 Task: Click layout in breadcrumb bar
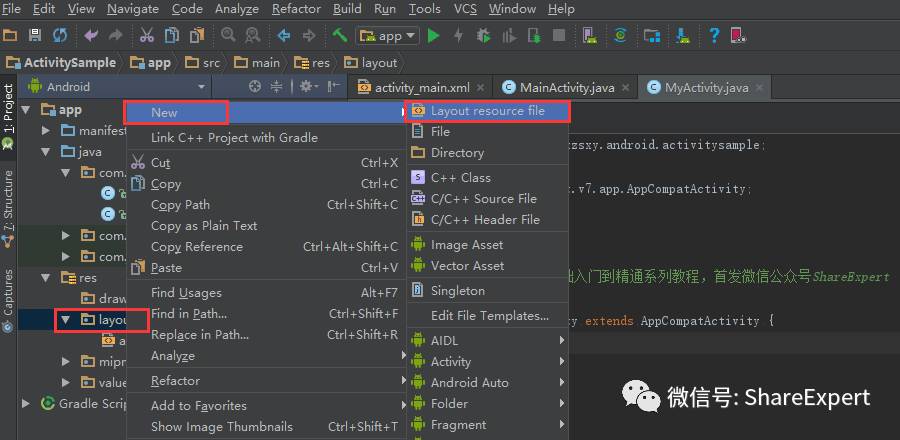click(370, 63)
